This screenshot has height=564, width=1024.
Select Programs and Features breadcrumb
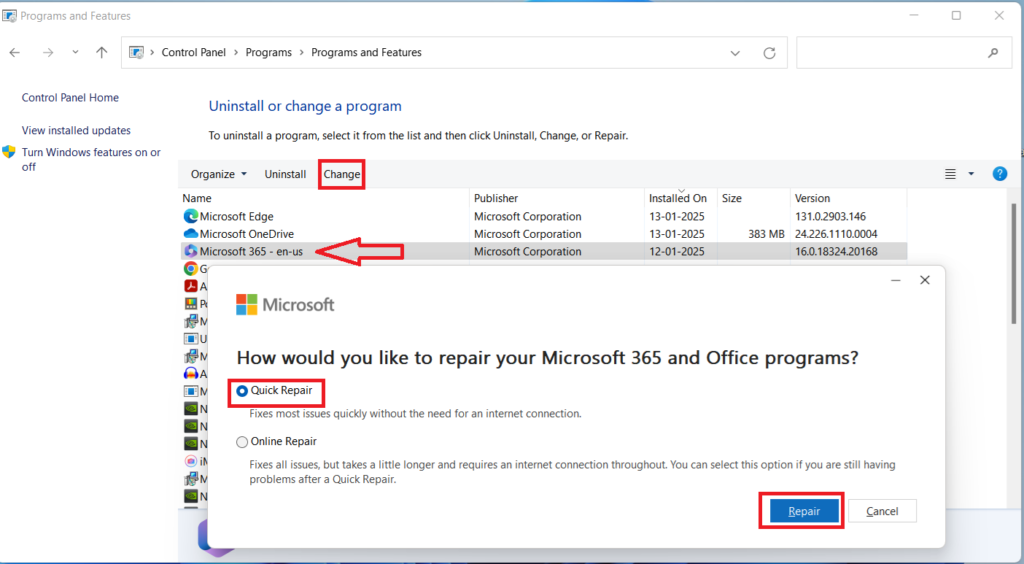(366, 52)
